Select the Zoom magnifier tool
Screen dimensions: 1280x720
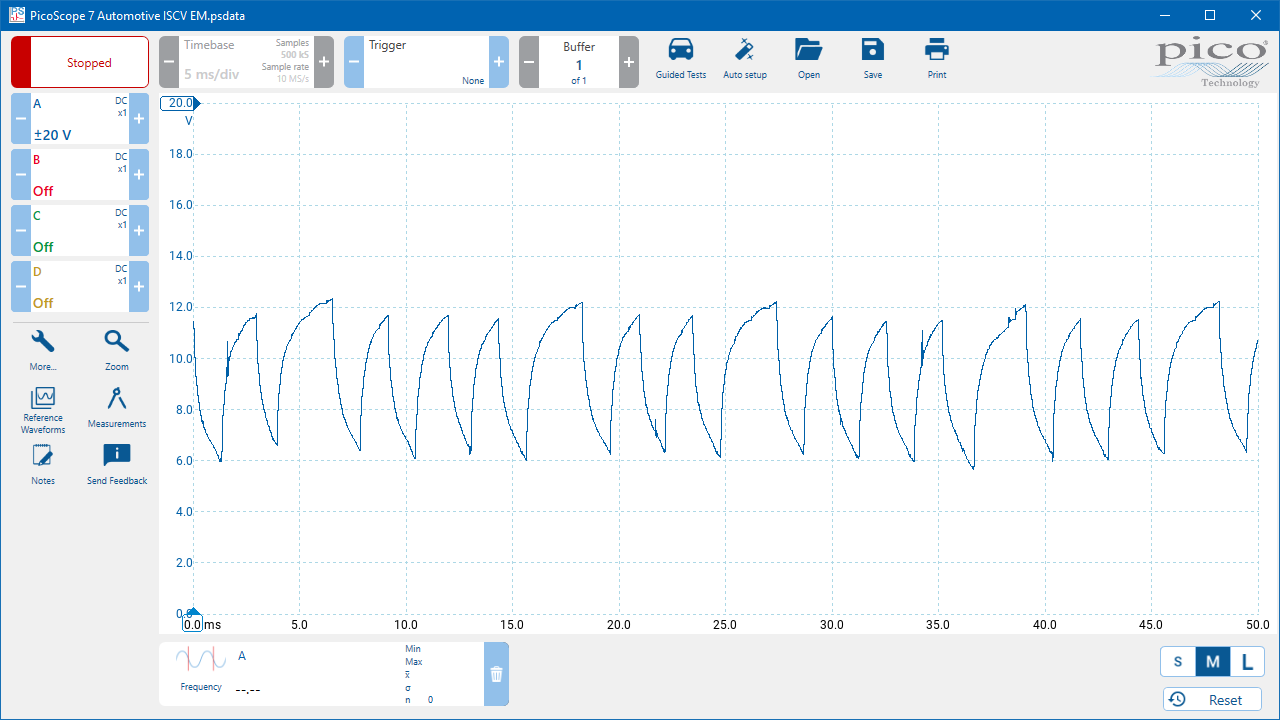[117, 350]
